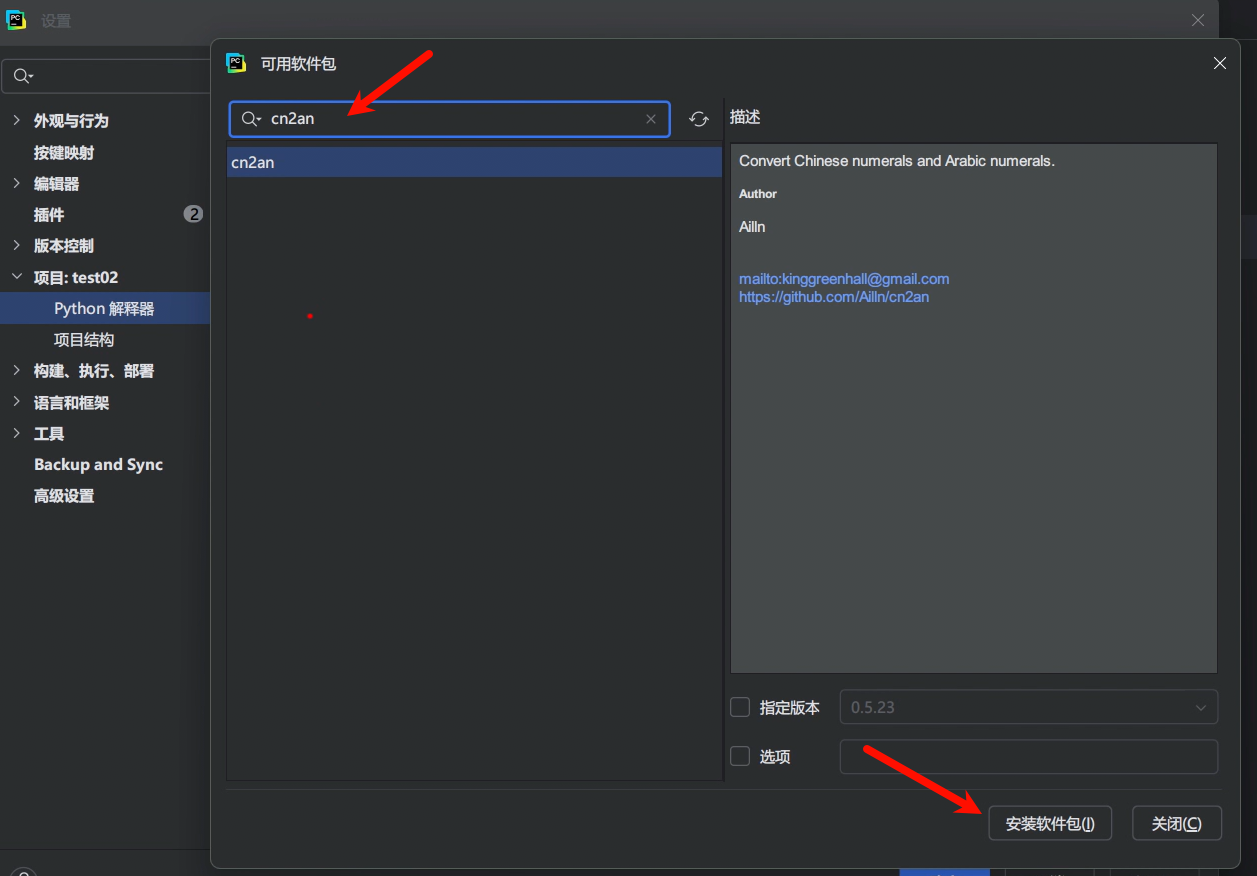This screenshot has width=1257, height=876.
Task: Enable the 选项 checkbox
Action: [740, 757]
